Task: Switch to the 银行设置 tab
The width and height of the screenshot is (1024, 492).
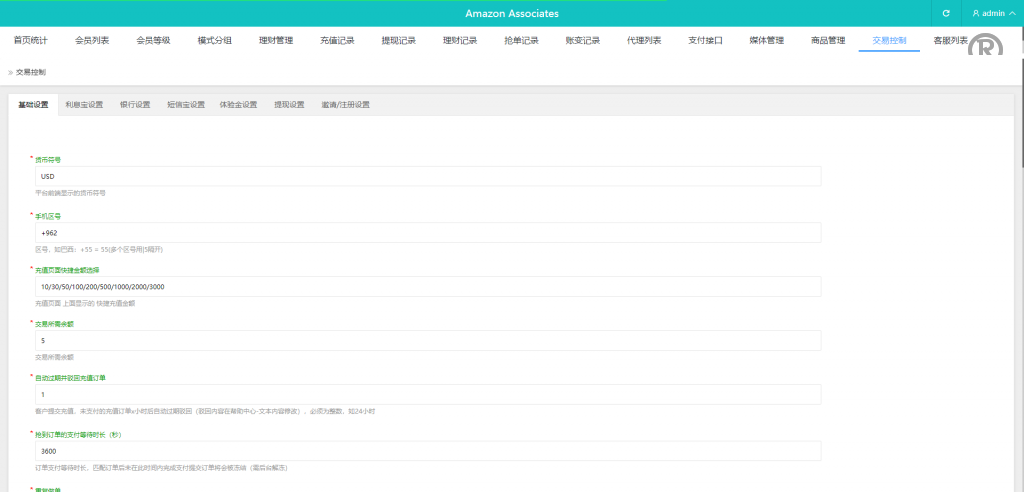Action: 135,105
